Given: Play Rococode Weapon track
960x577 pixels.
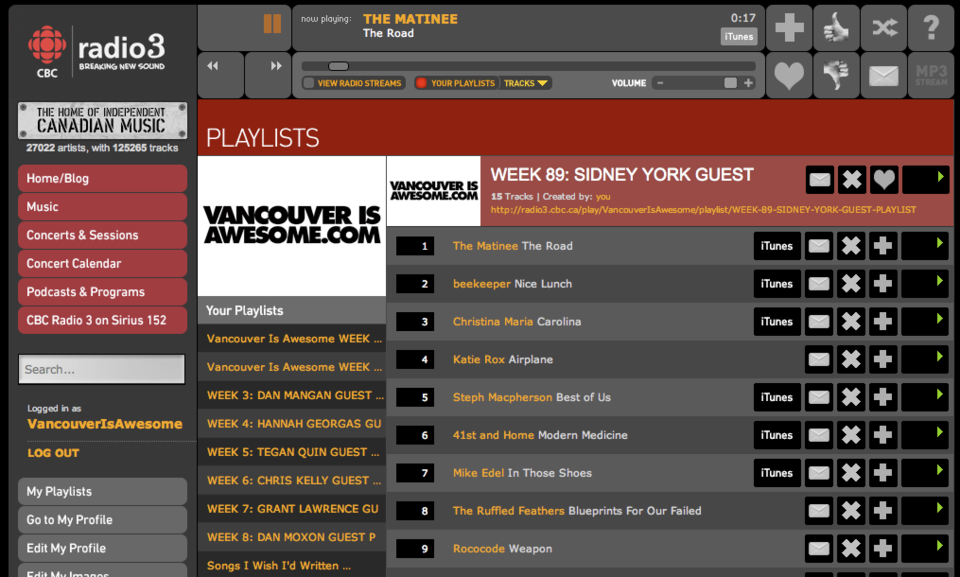Looking at the screenshot, I should coord(925,549).
